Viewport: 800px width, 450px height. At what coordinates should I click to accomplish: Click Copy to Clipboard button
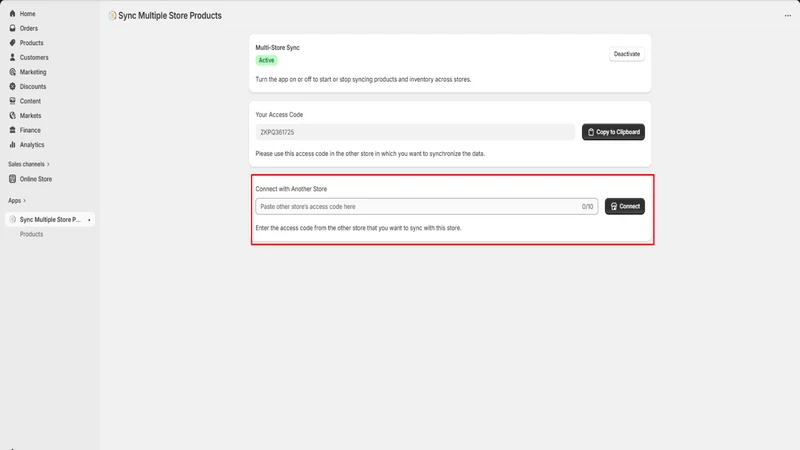[x=613, y=132]
